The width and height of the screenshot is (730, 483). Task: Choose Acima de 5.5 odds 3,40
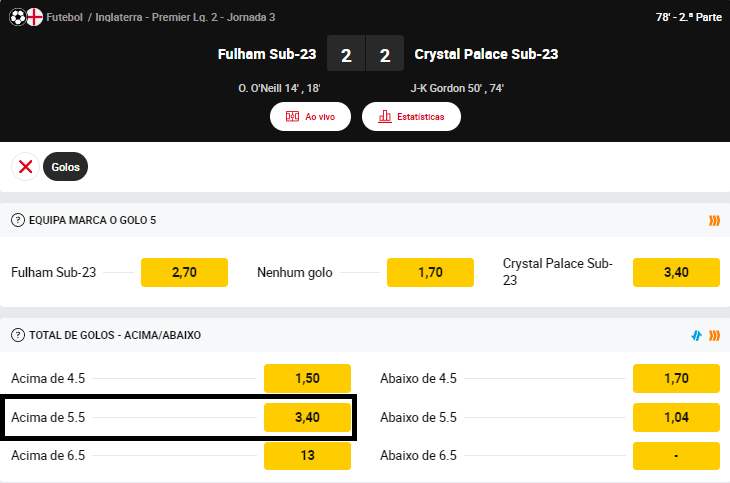307,417
